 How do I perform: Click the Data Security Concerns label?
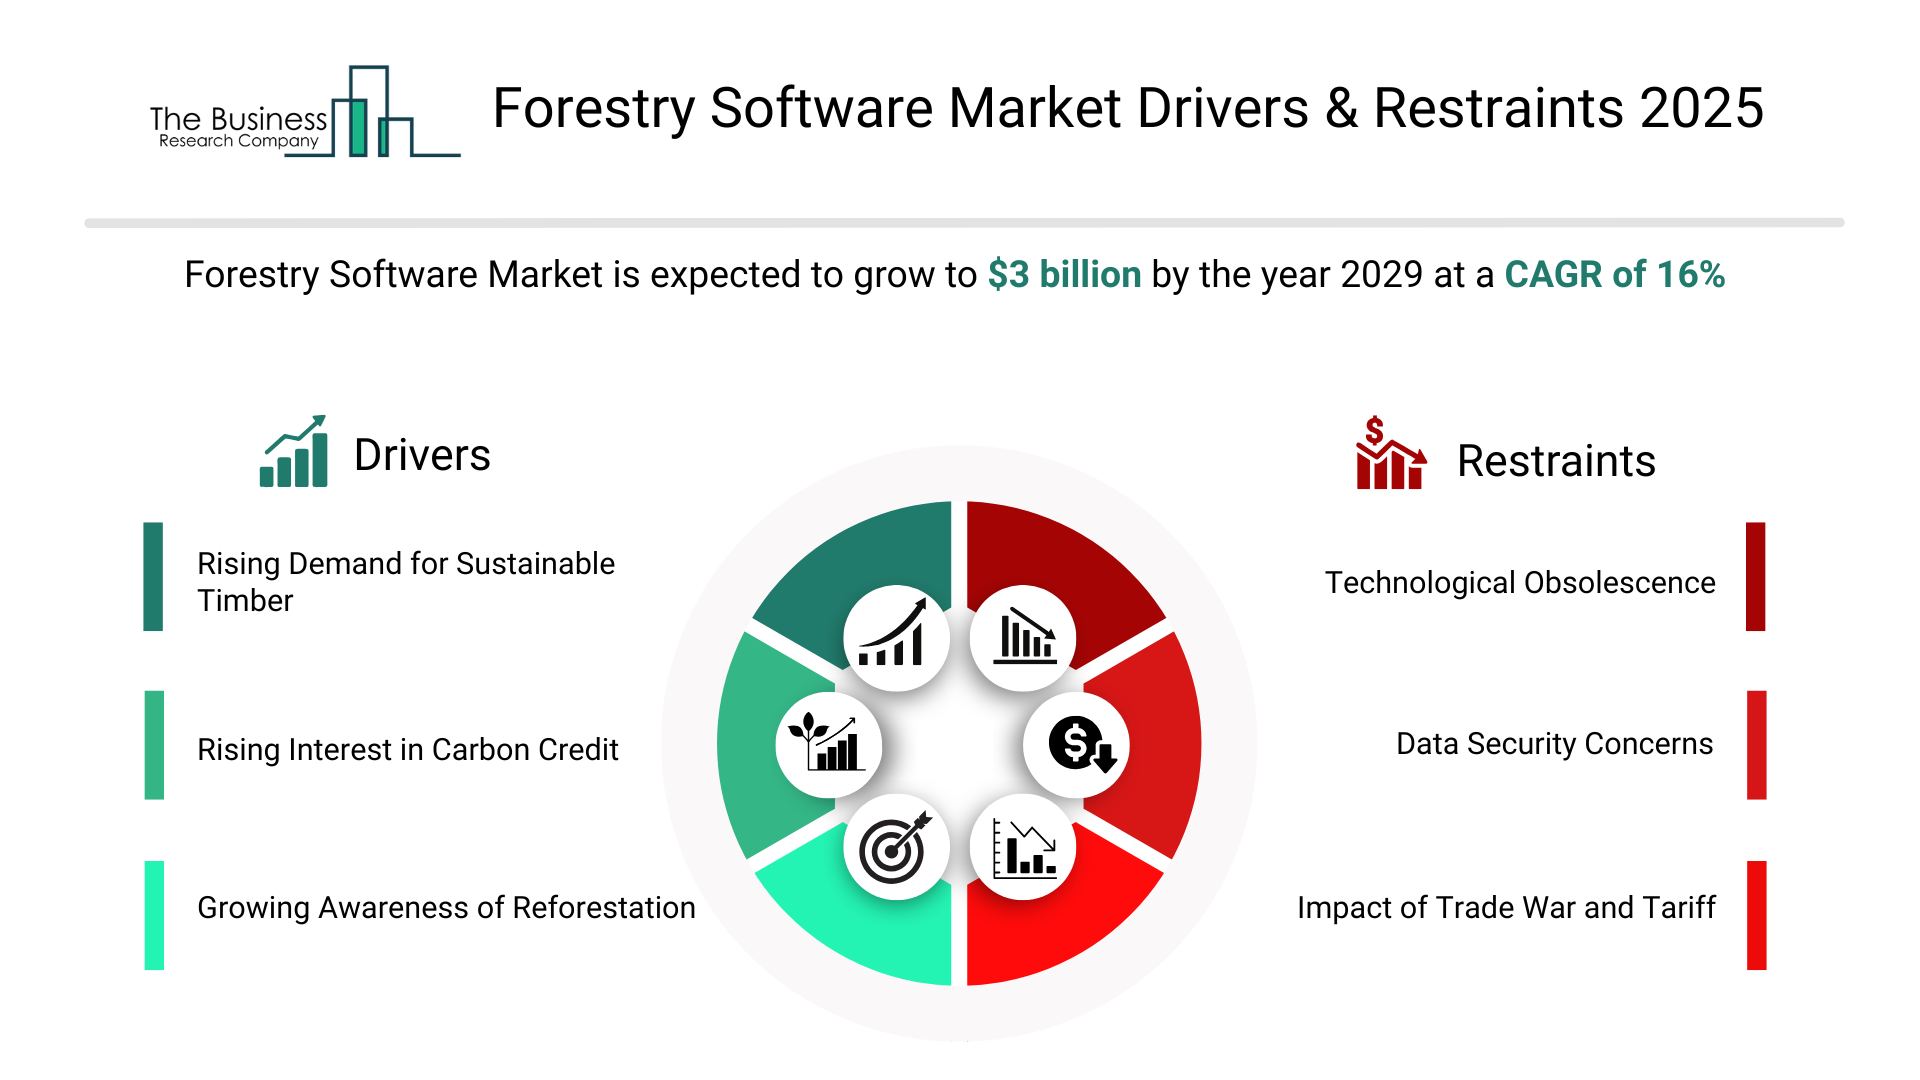(1554, 744)
